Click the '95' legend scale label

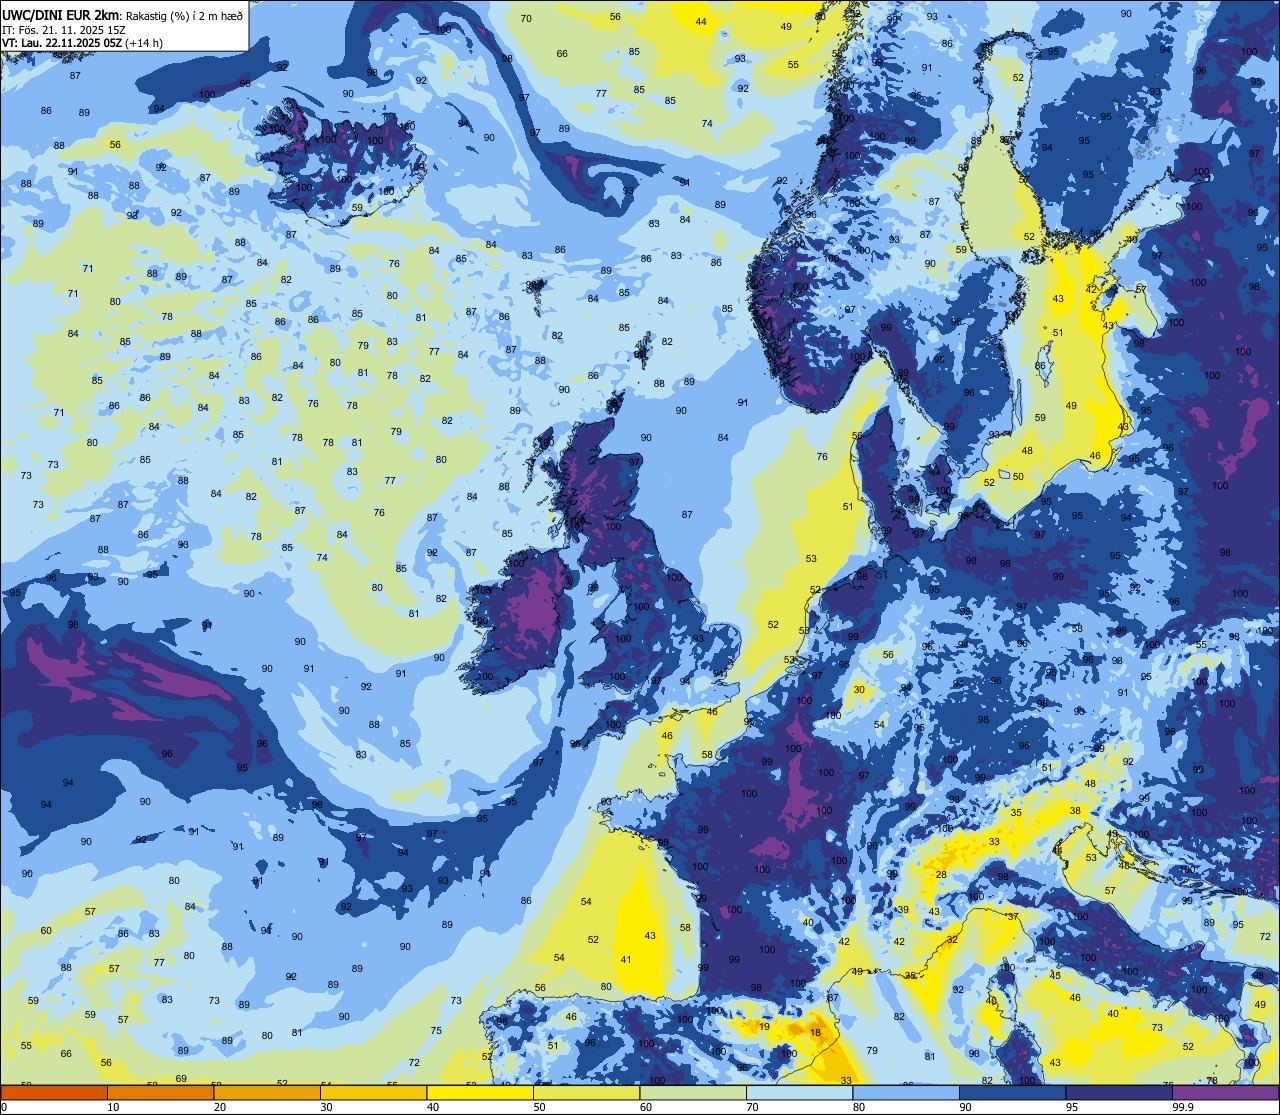1071,1107
